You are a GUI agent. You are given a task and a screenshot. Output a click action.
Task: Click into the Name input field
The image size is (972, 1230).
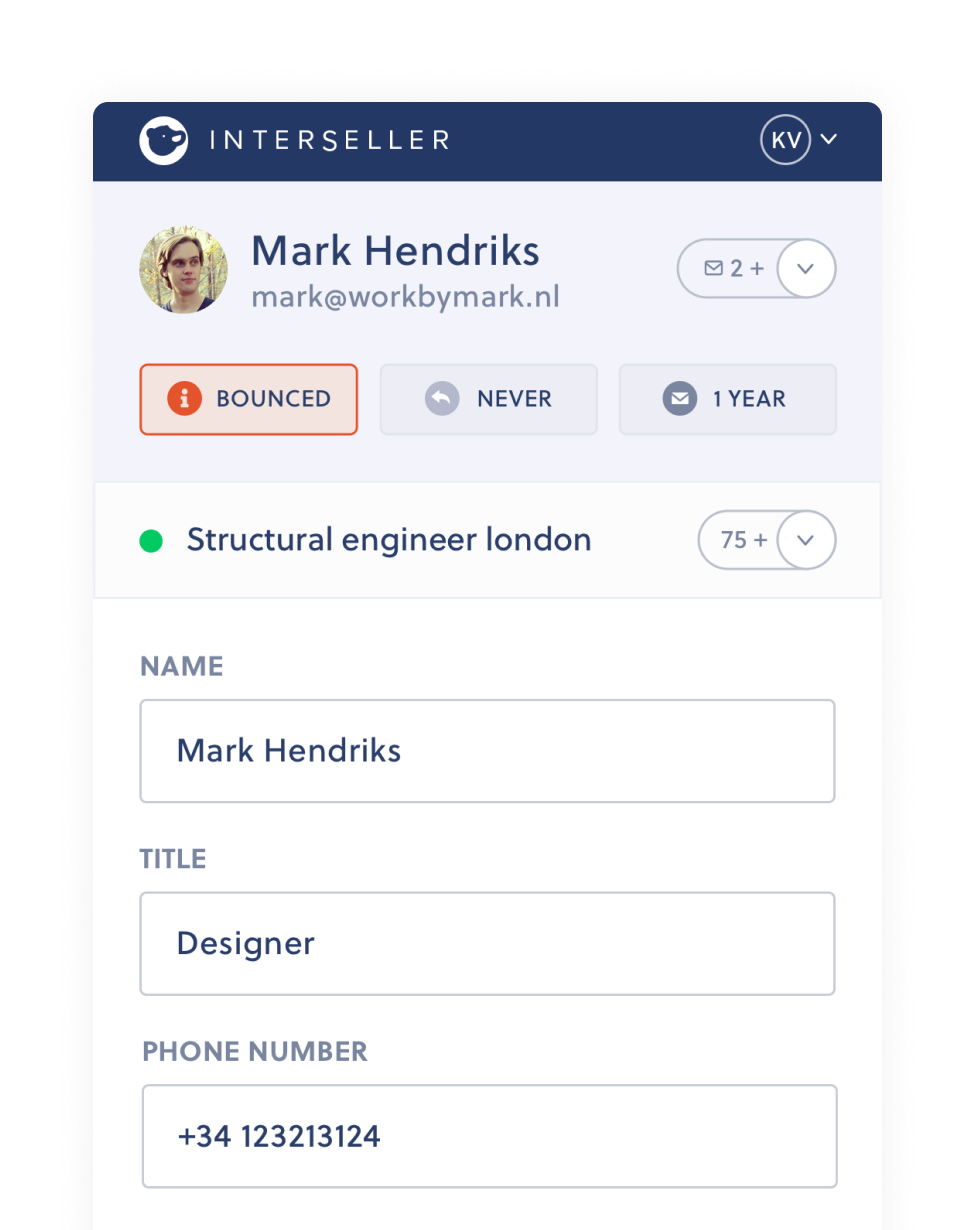click(x=487, y=751)
